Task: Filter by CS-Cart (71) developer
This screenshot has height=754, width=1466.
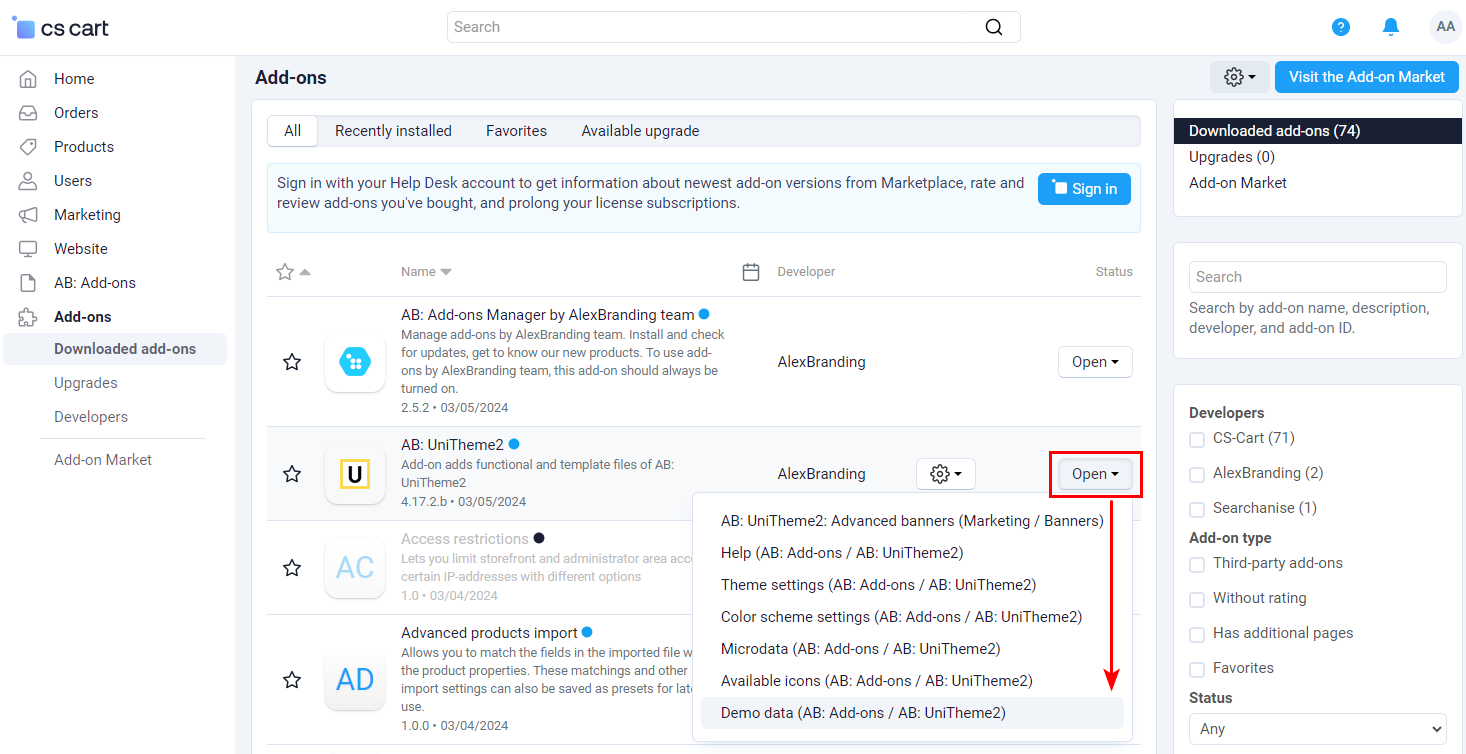Action: (1197, 440)
